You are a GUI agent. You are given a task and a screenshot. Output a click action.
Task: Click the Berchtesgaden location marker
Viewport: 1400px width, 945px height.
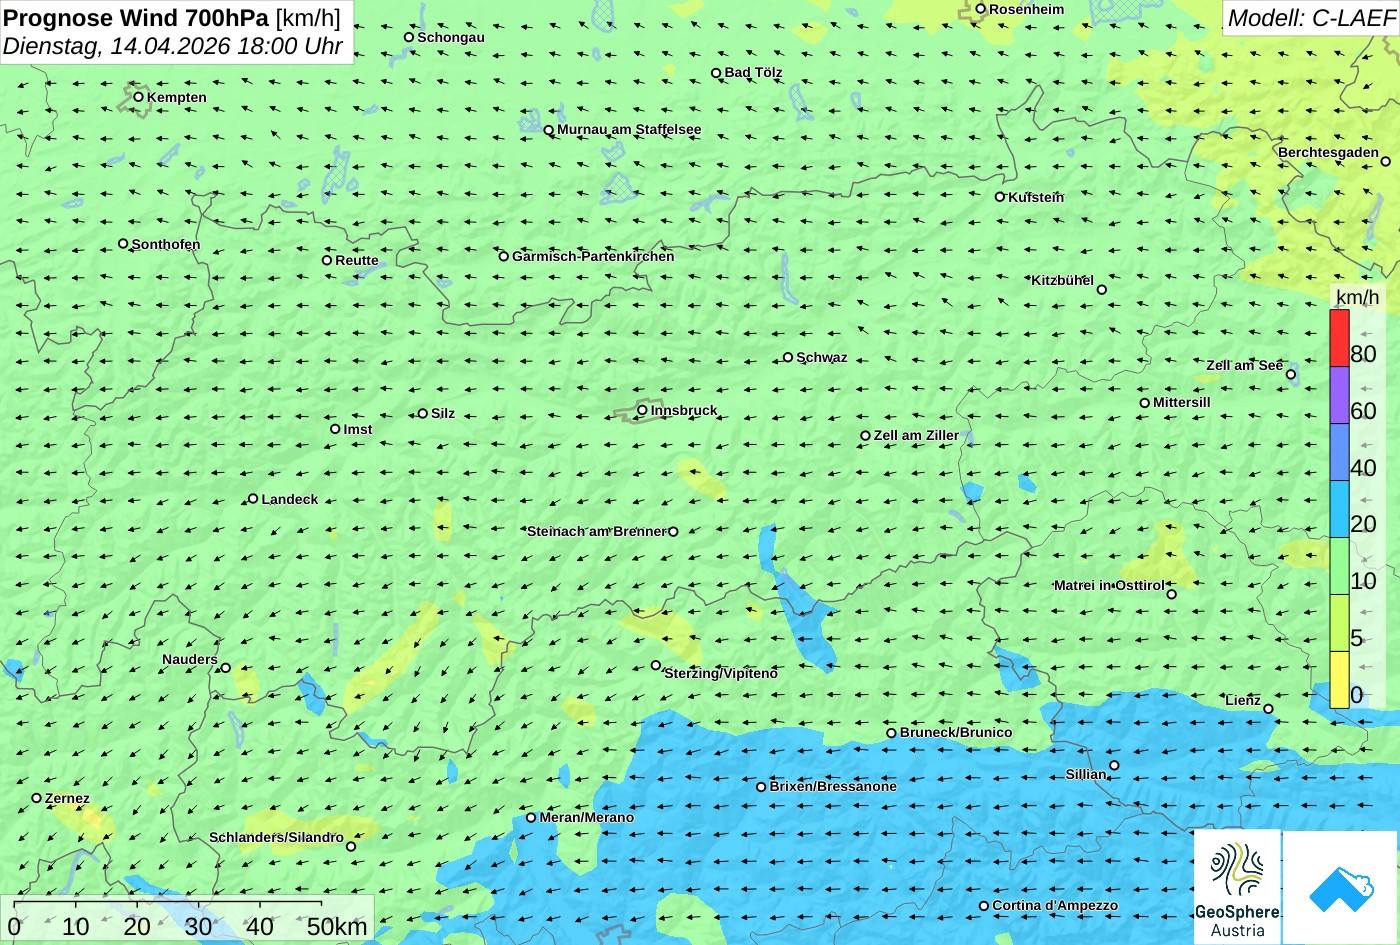click(1386, 161)
